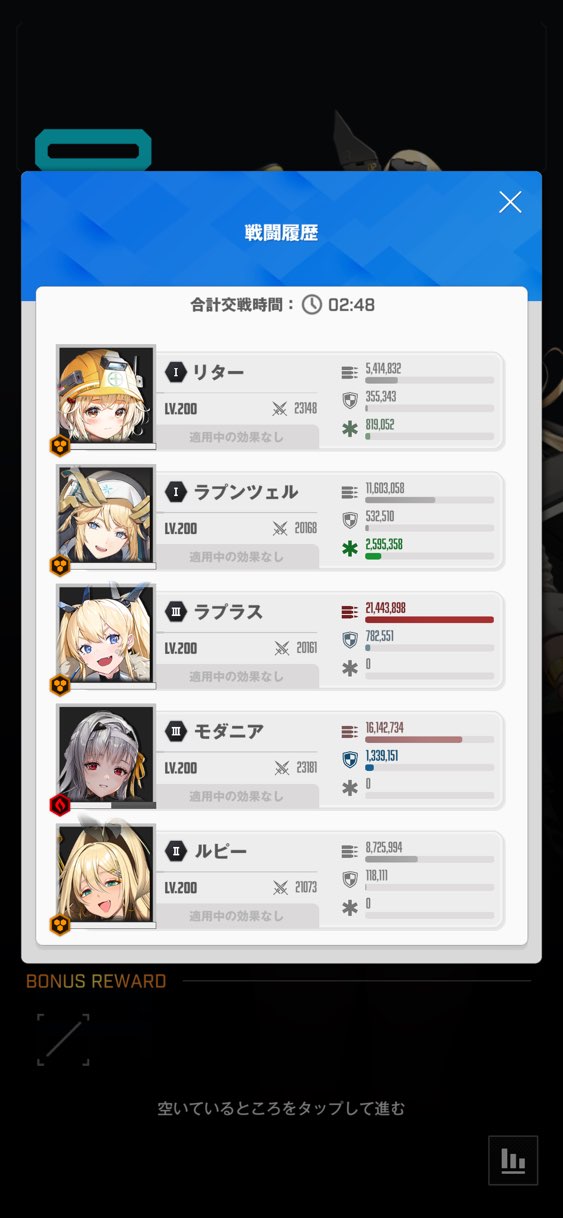Select ラプンツェル's portrait thumbnail

(x=106, y=516)
